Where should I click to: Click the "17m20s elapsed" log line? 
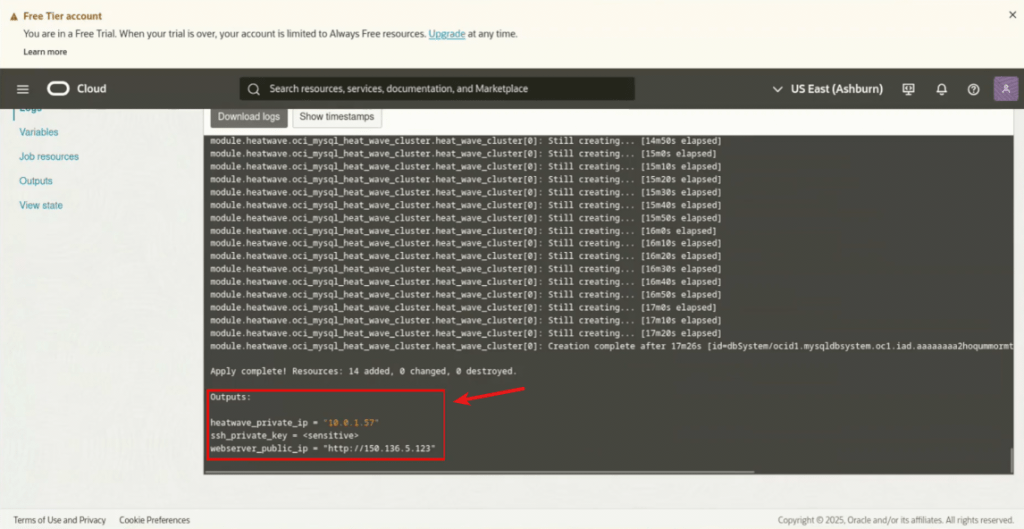(x=466, y=333)
